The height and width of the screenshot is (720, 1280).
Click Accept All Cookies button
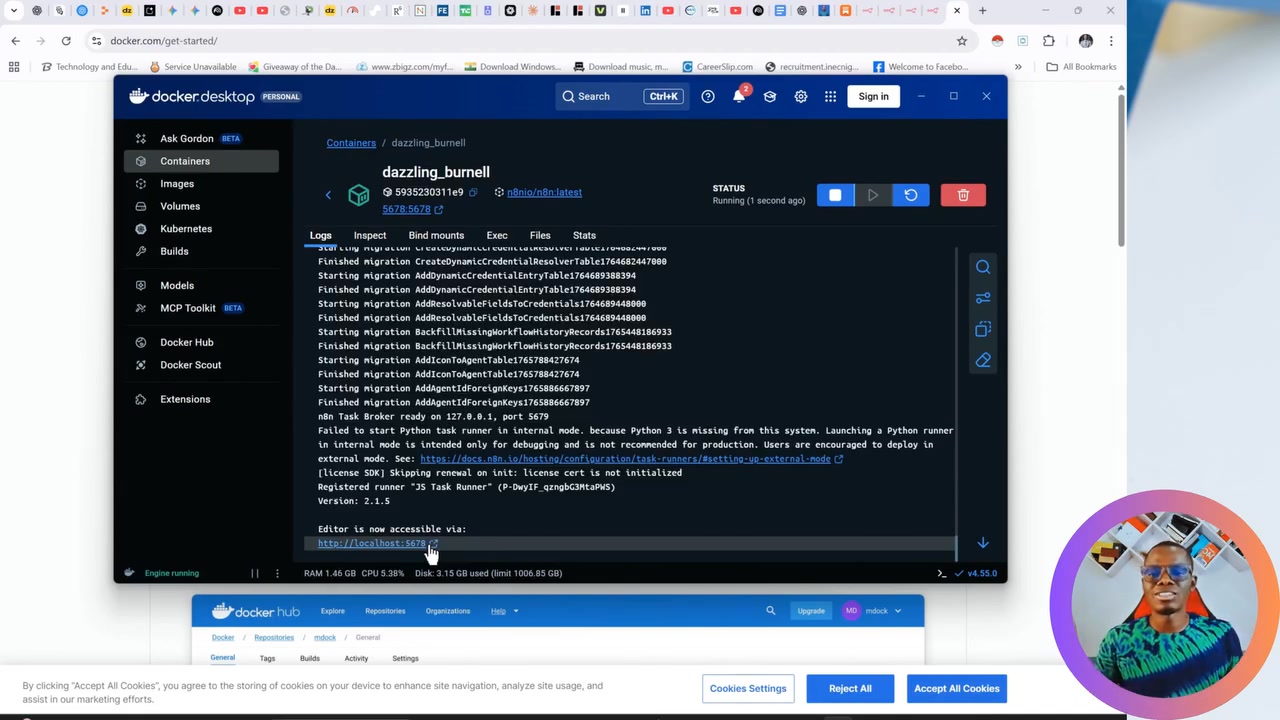tap(957, 688)
